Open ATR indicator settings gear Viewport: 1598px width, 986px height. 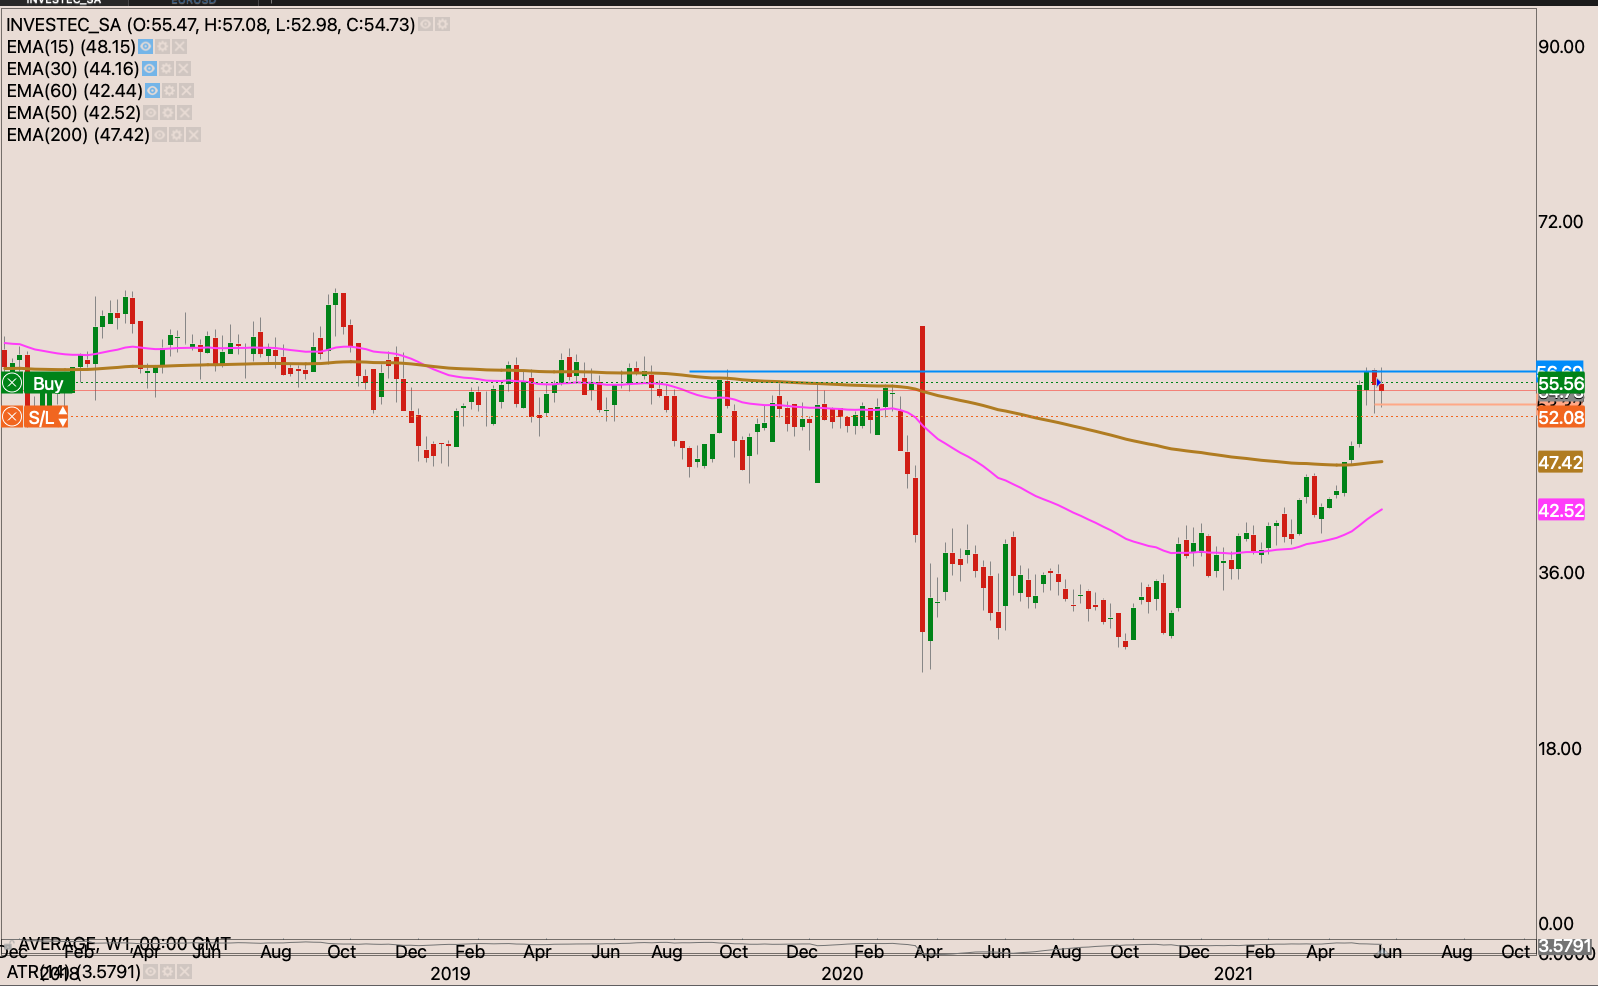pos(167,972)
